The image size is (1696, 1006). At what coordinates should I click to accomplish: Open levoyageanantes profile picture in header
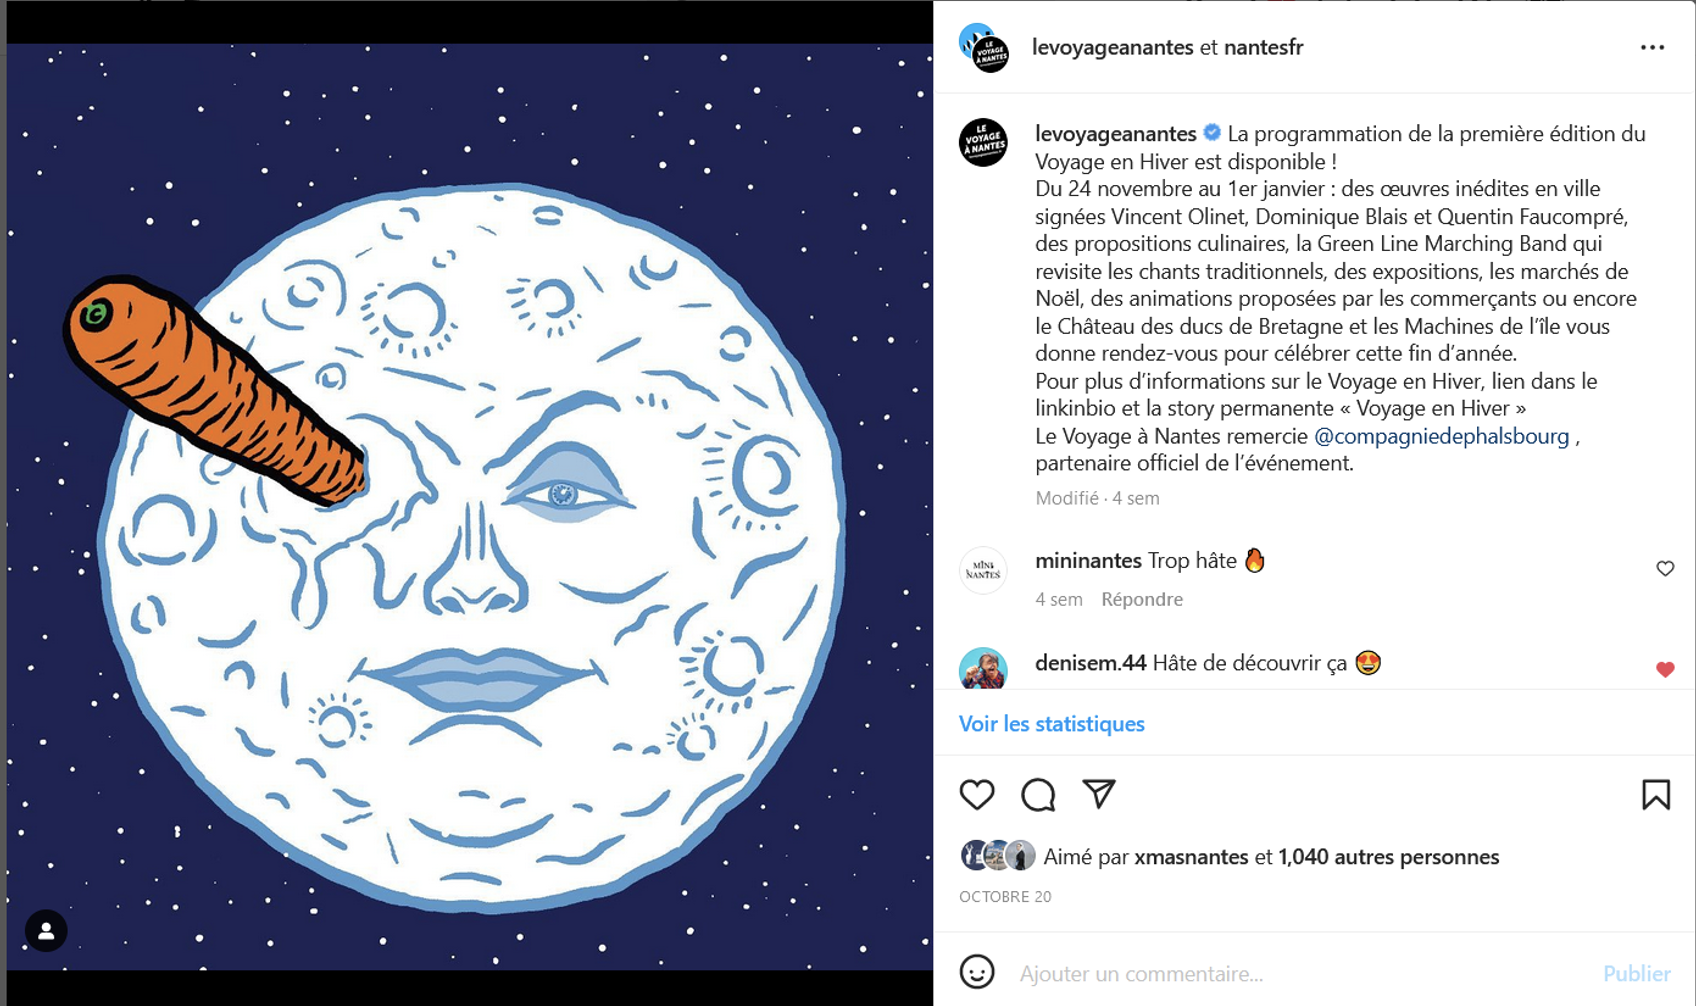click(x=984, y=48)
